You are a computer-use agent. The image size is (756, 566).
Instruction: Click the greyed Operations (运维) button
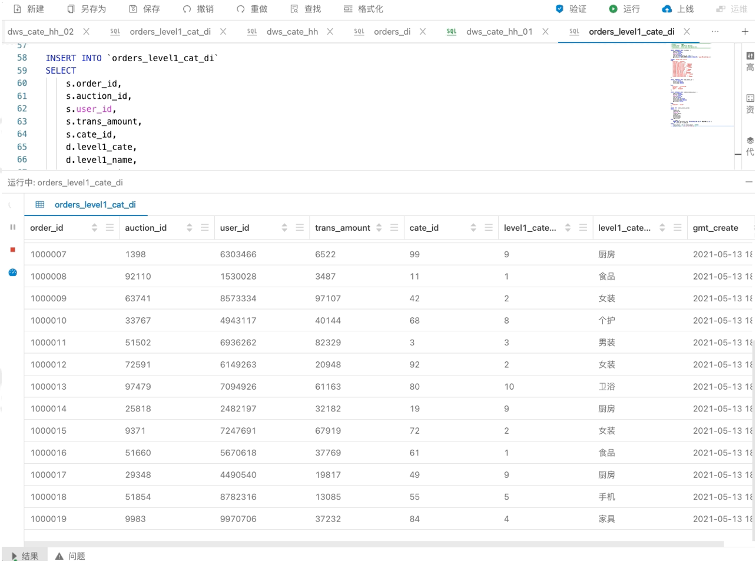pos(731,9)
